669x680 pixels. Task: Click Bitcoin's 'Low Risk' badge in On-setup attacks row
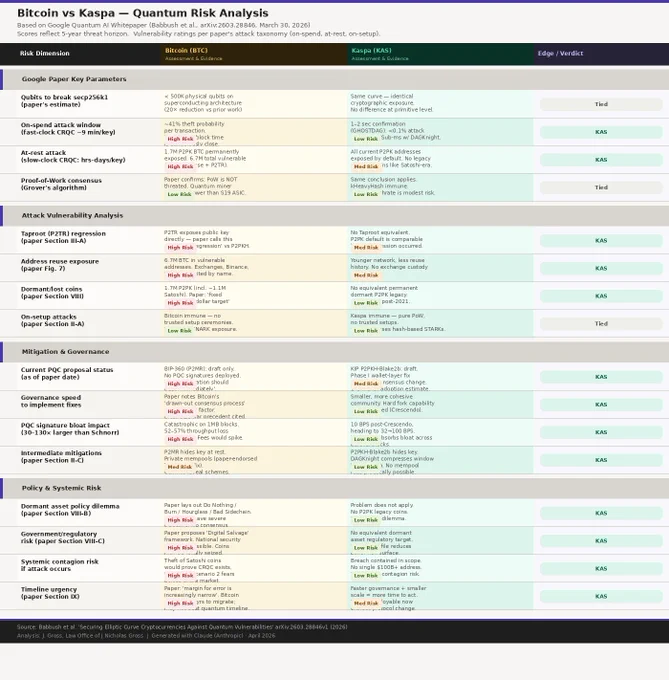point(179,330)
